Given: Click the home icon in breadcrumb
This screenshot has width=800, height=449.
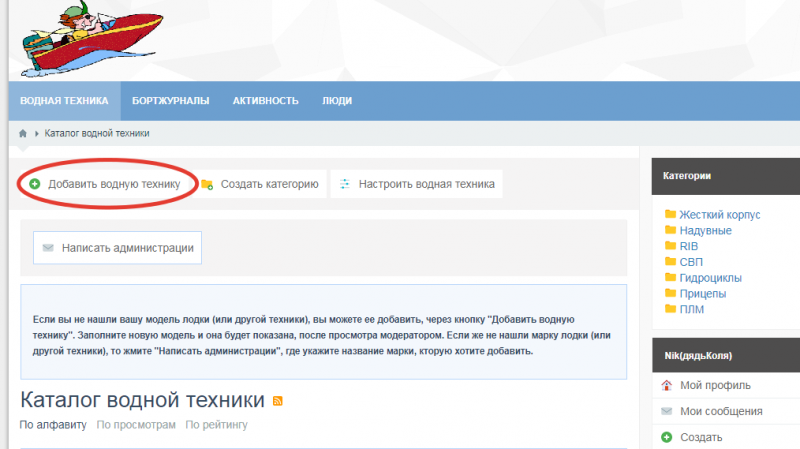Looking at the screenshot, I should [x=23, y=133].
